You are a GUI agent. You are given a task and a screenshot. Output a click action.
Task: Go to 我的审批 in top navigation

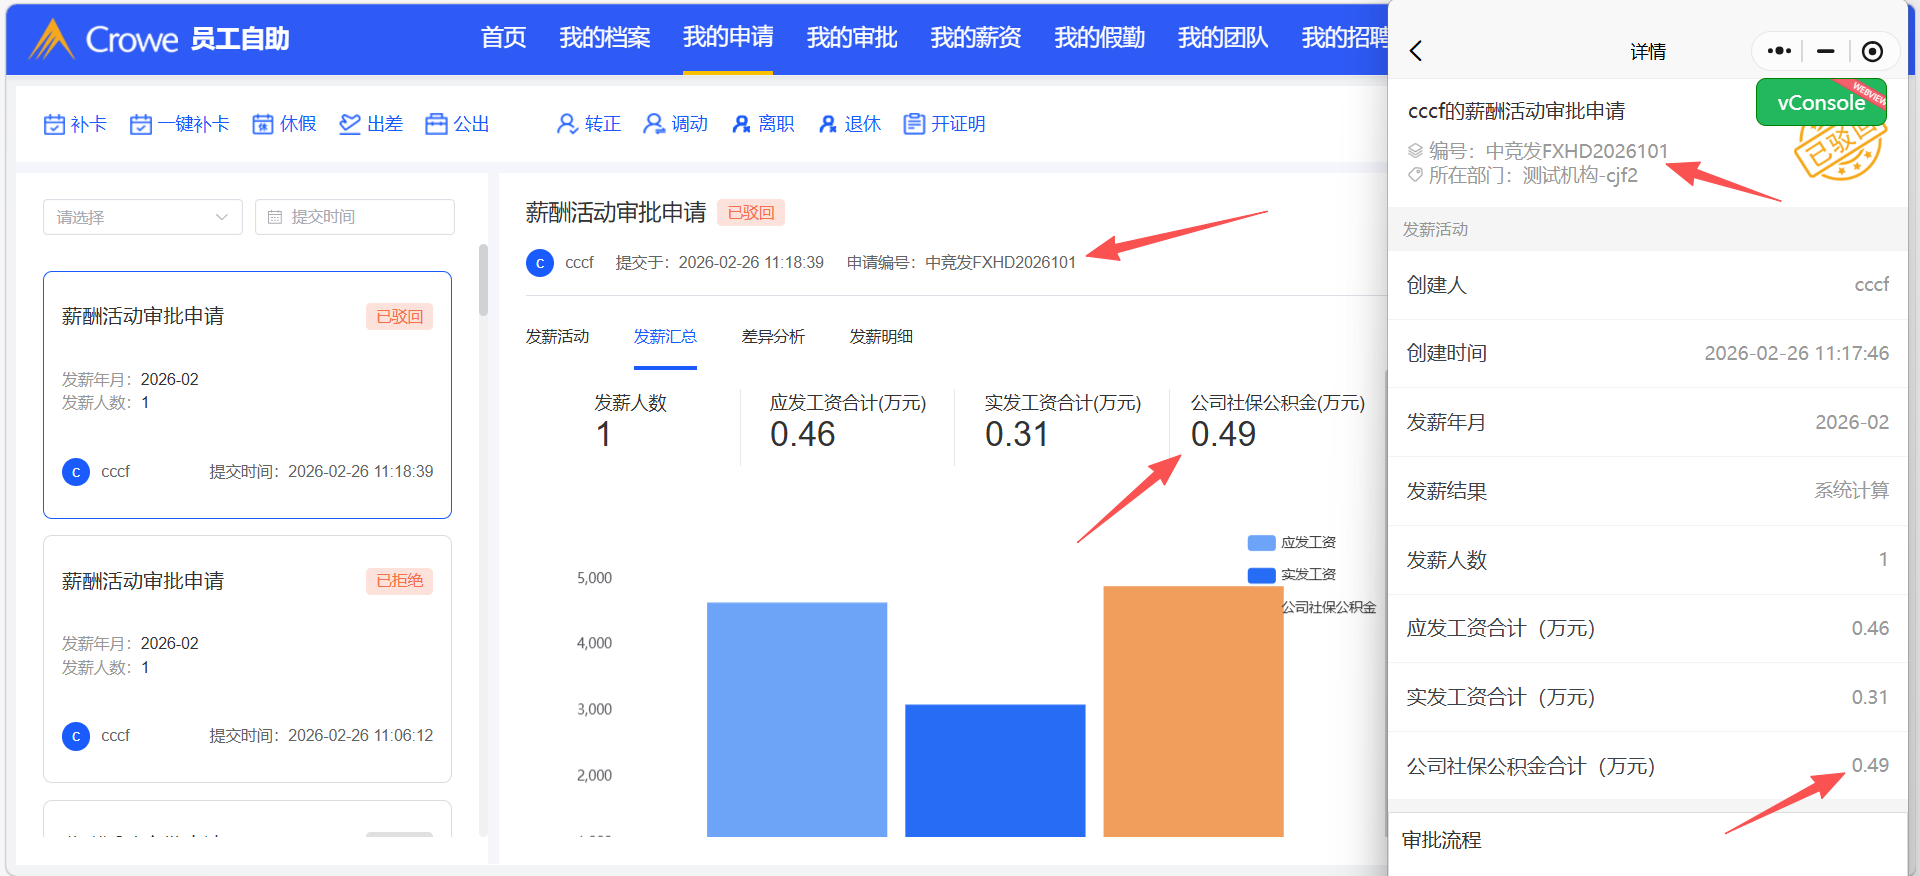coord(852,38)
